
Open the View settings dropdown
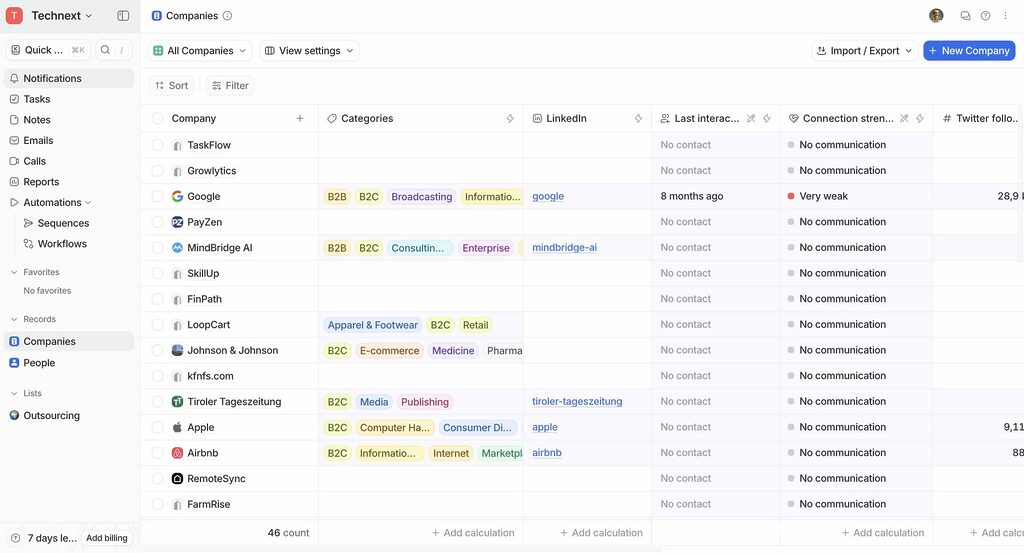(x=310, y=50)
